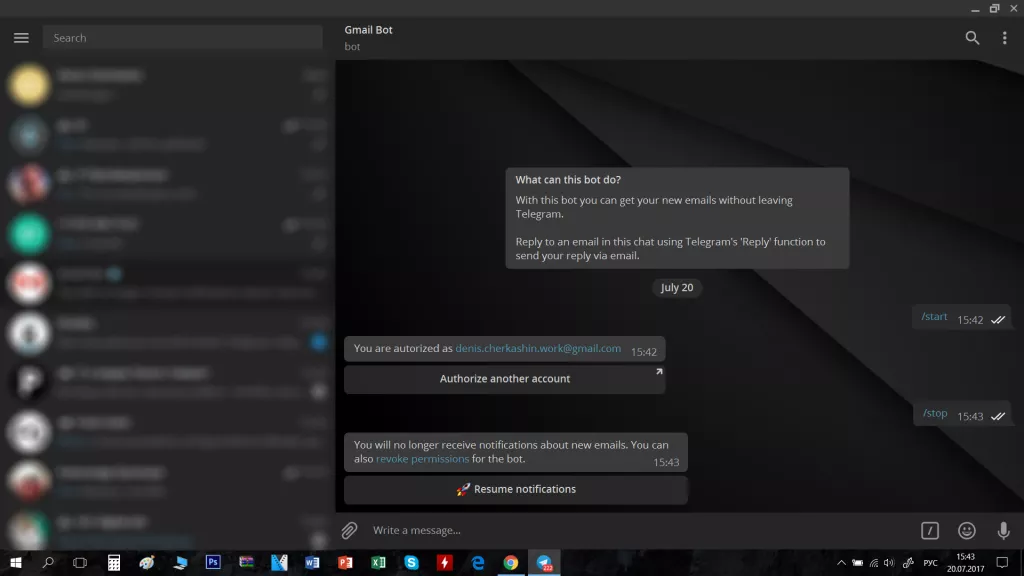Open Excel from the taskbar
This screenshot has height=576, width=1024.
point(378,563)
